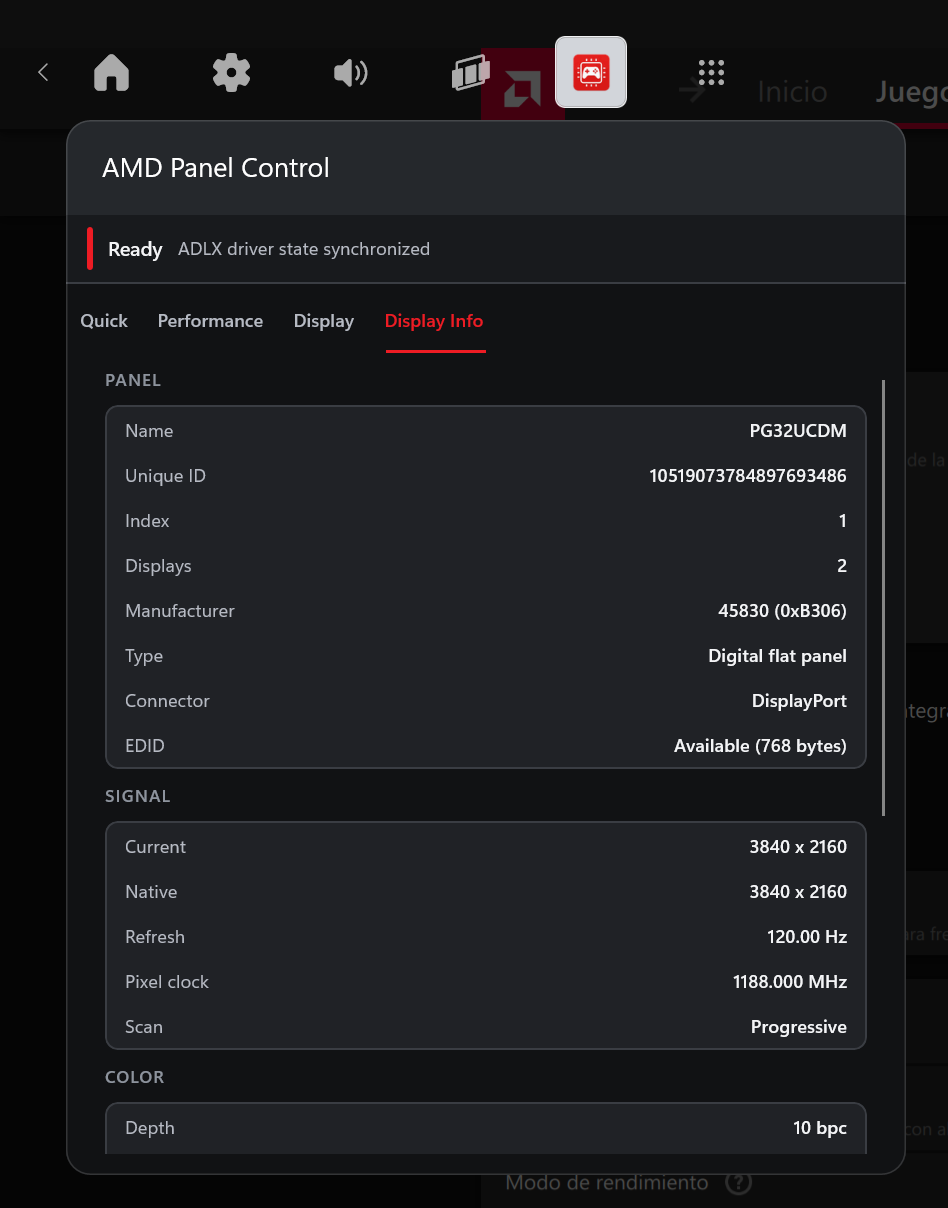Open Juegos tab in background window
Viewport: 948px width, 1208px height.
click(x=911, y=92)
